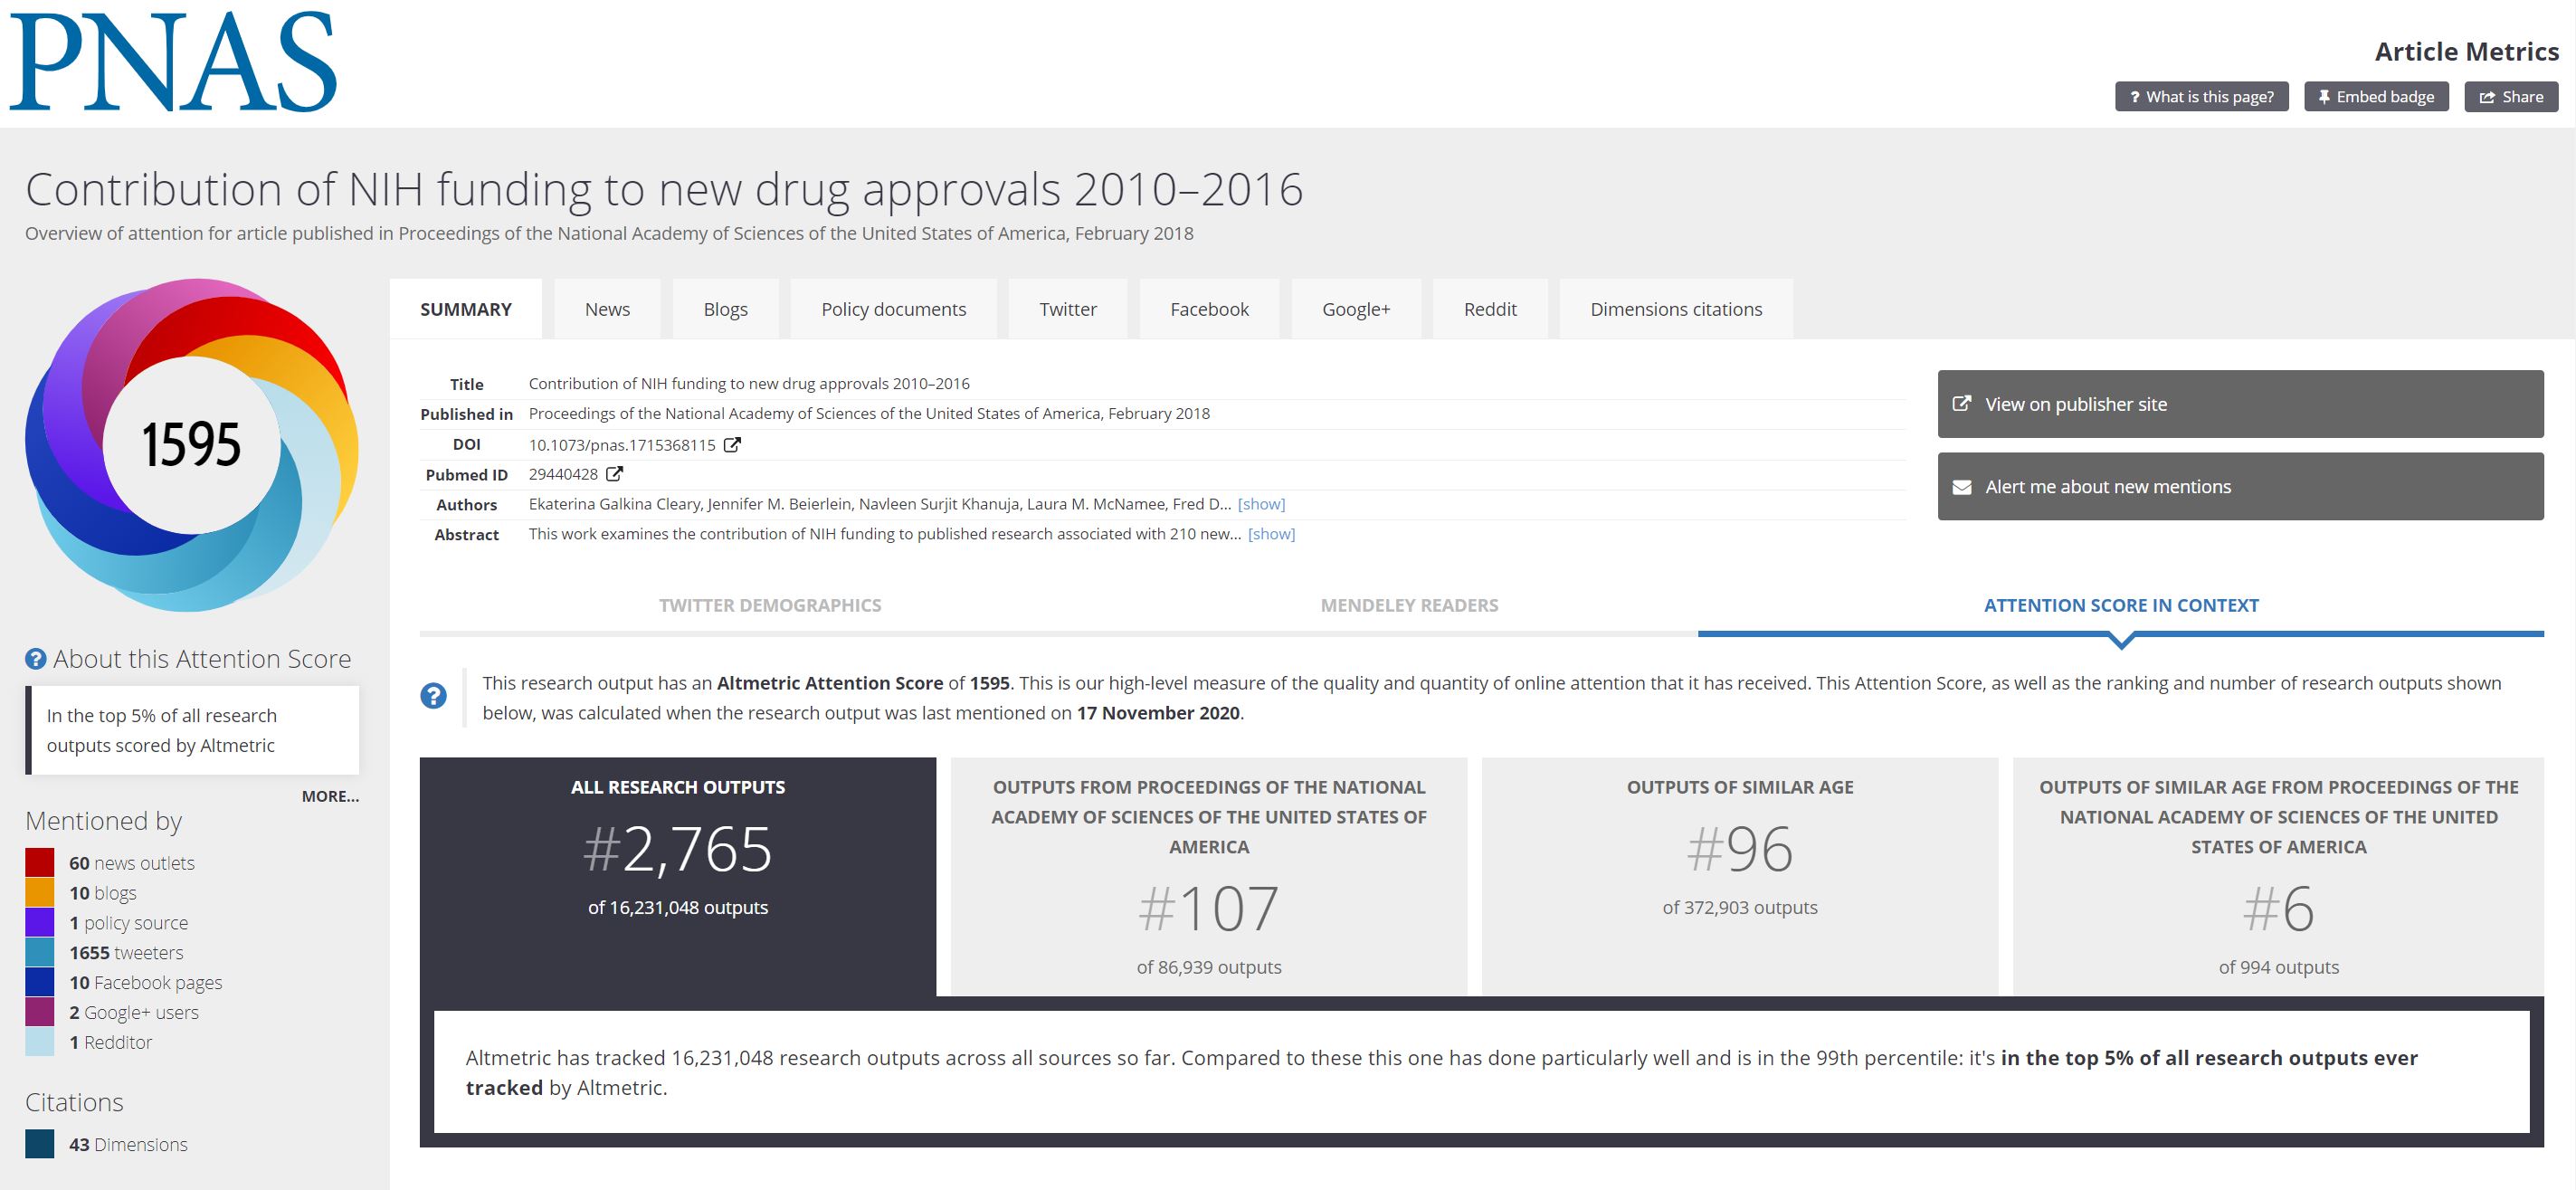
Task: Select the Twitter Demographics section
Action: tap(770, 605)
